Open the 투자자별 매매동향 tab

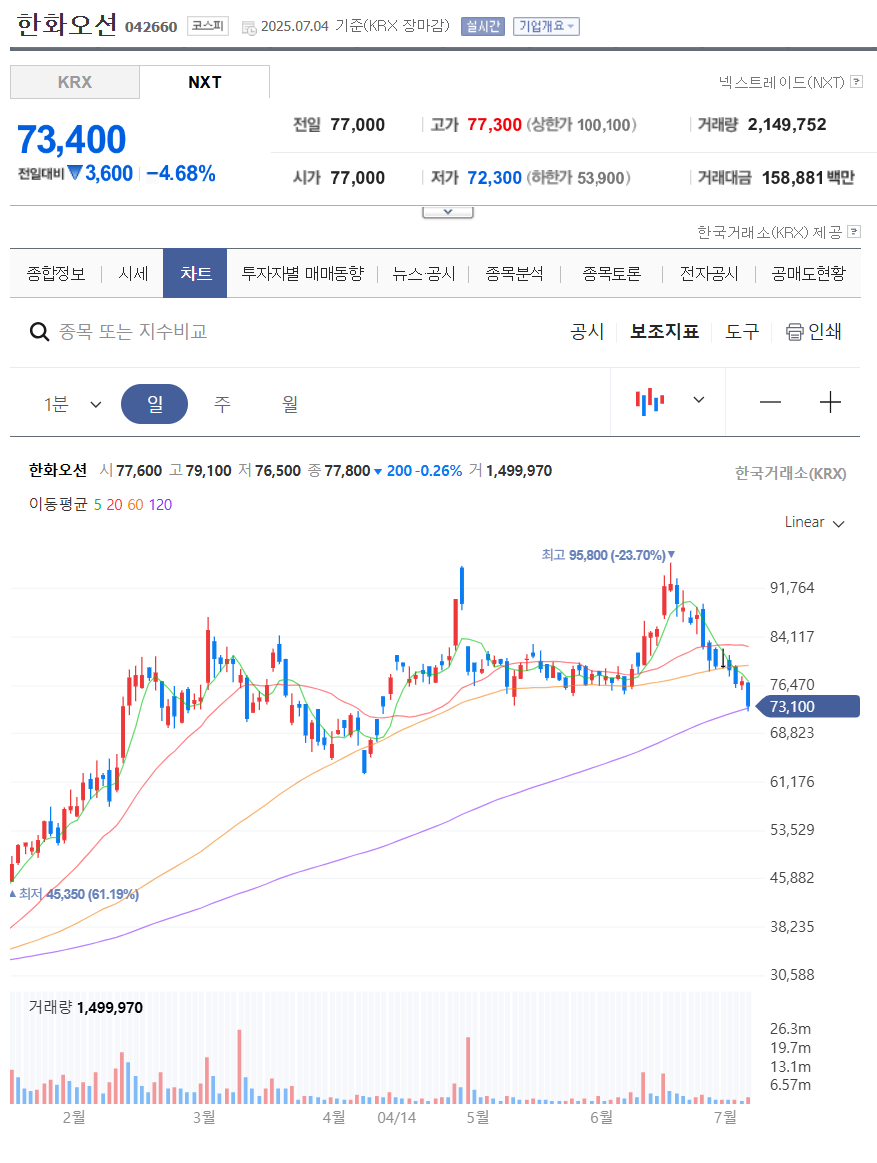tap(303, 274)
